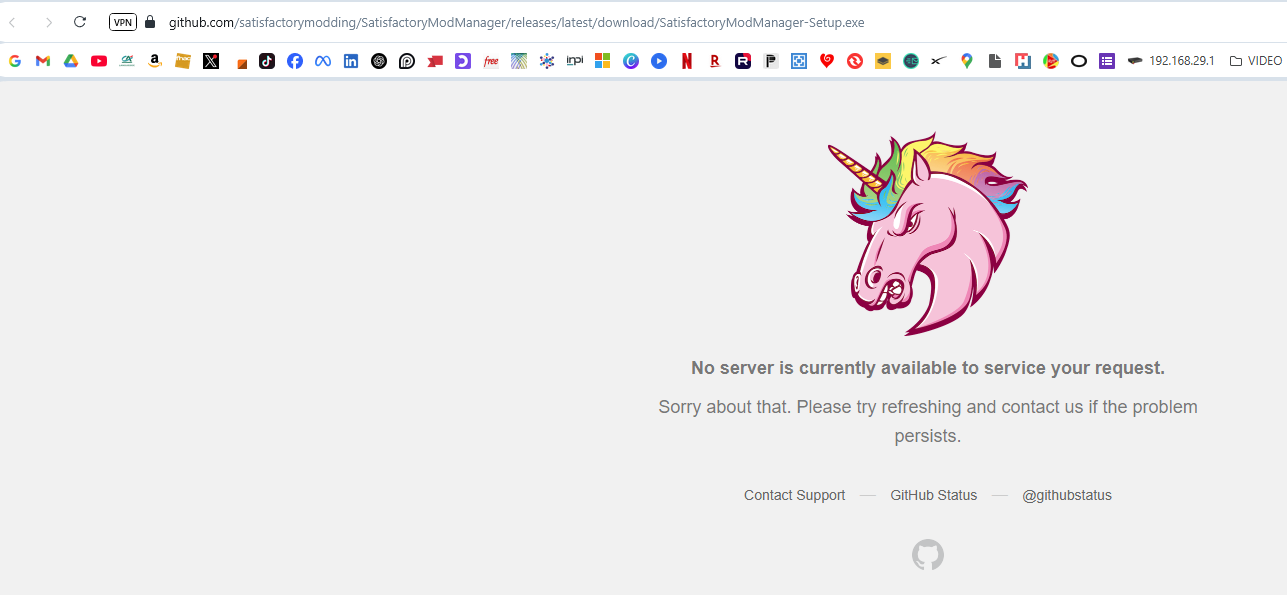The height and width of the screenshot is (595, 1287).
Task: Open the Microsoft bookmark
Action: (x=603, y=61)
